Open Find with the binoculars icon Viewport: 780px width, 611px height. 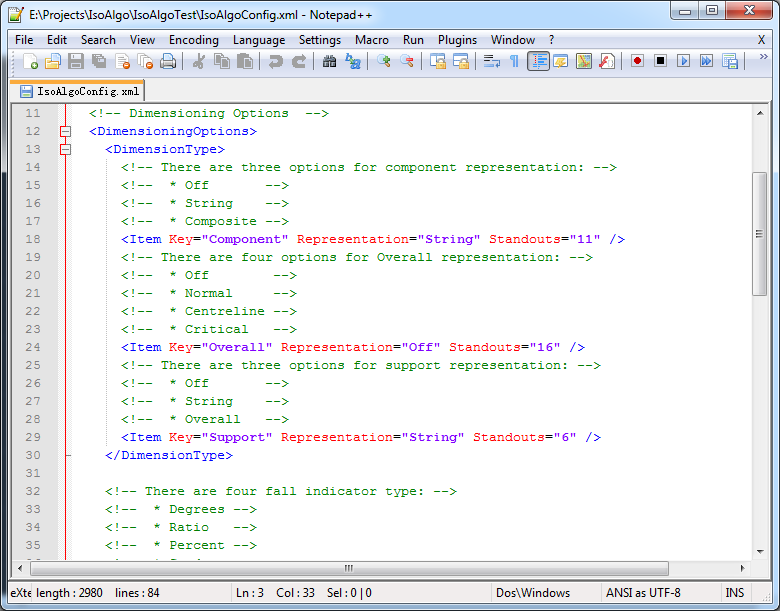(x=330, y=61)
